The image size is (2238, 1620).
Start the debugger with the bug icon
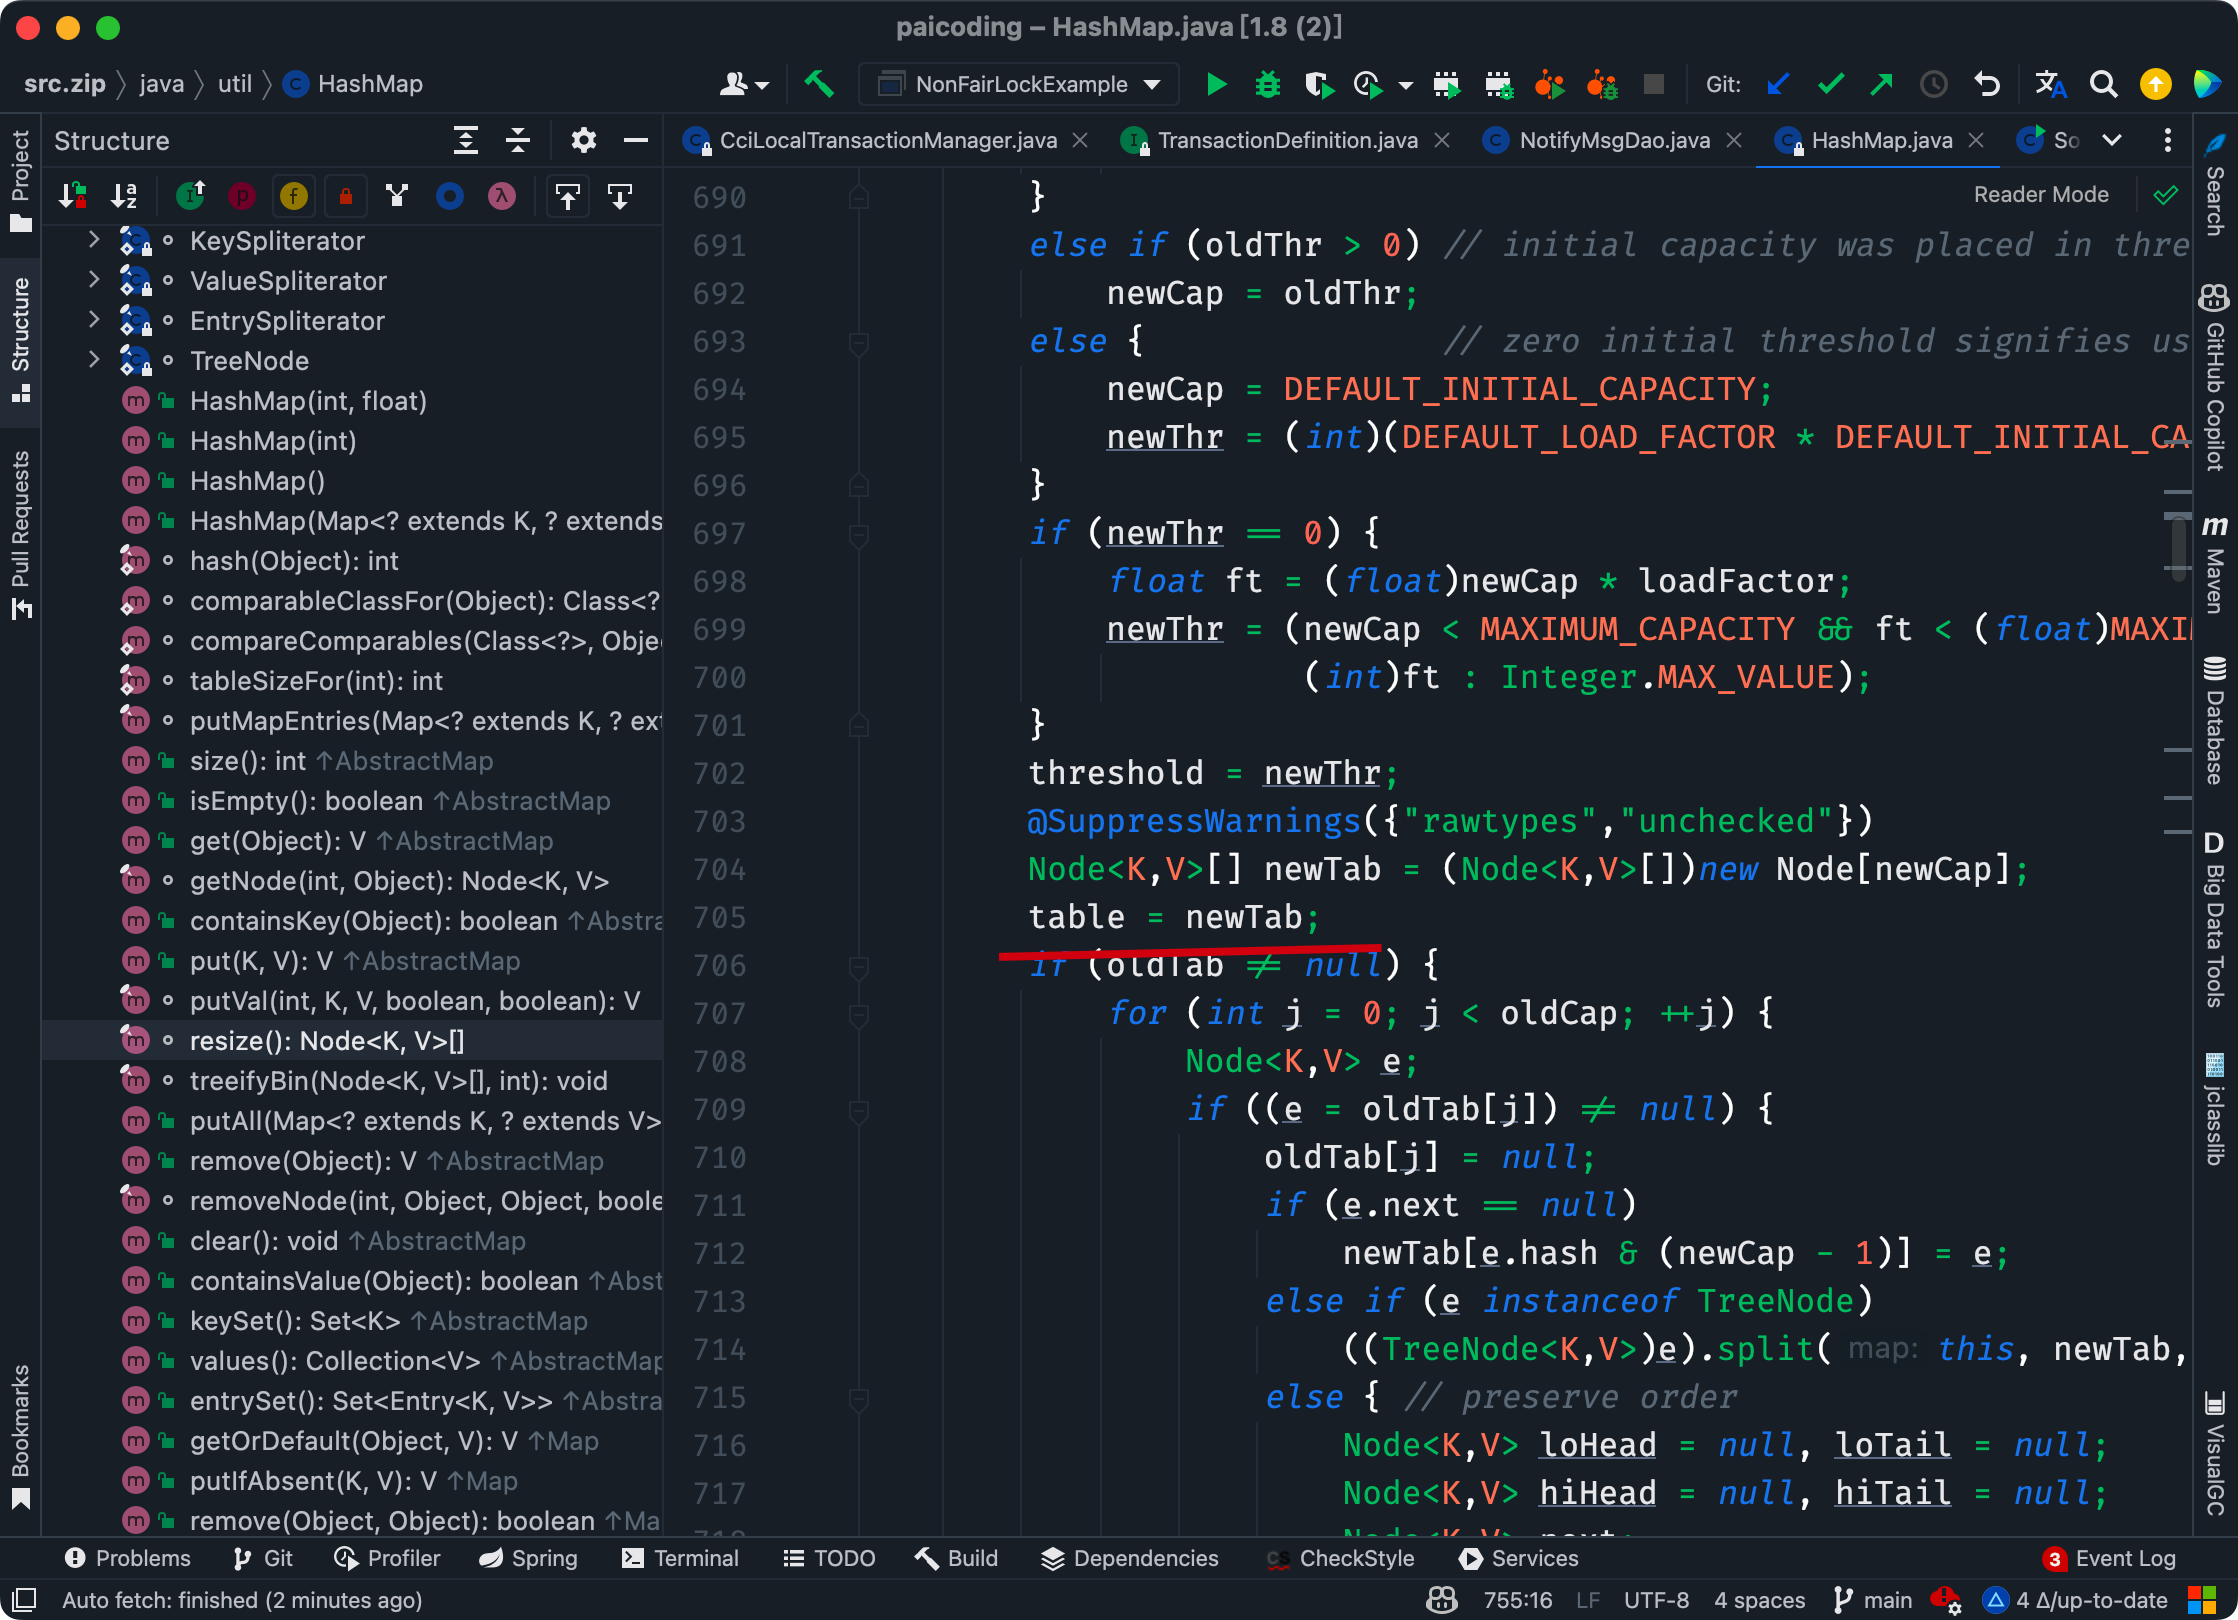[1268, 84]
